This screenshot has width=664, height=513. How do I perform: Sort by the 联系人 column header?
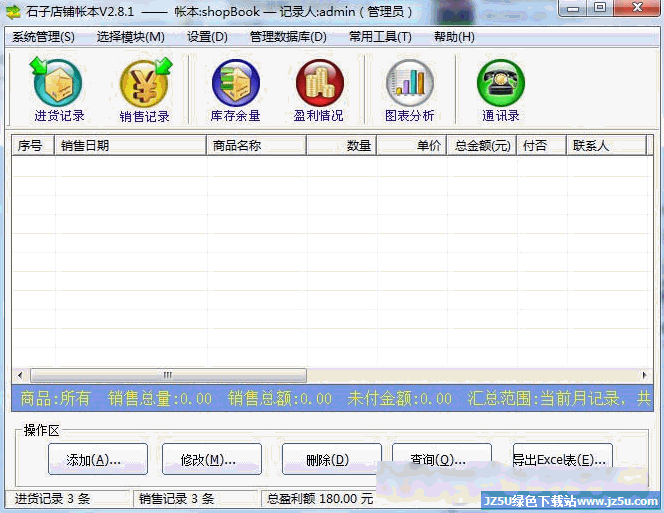tap(607, 145)
